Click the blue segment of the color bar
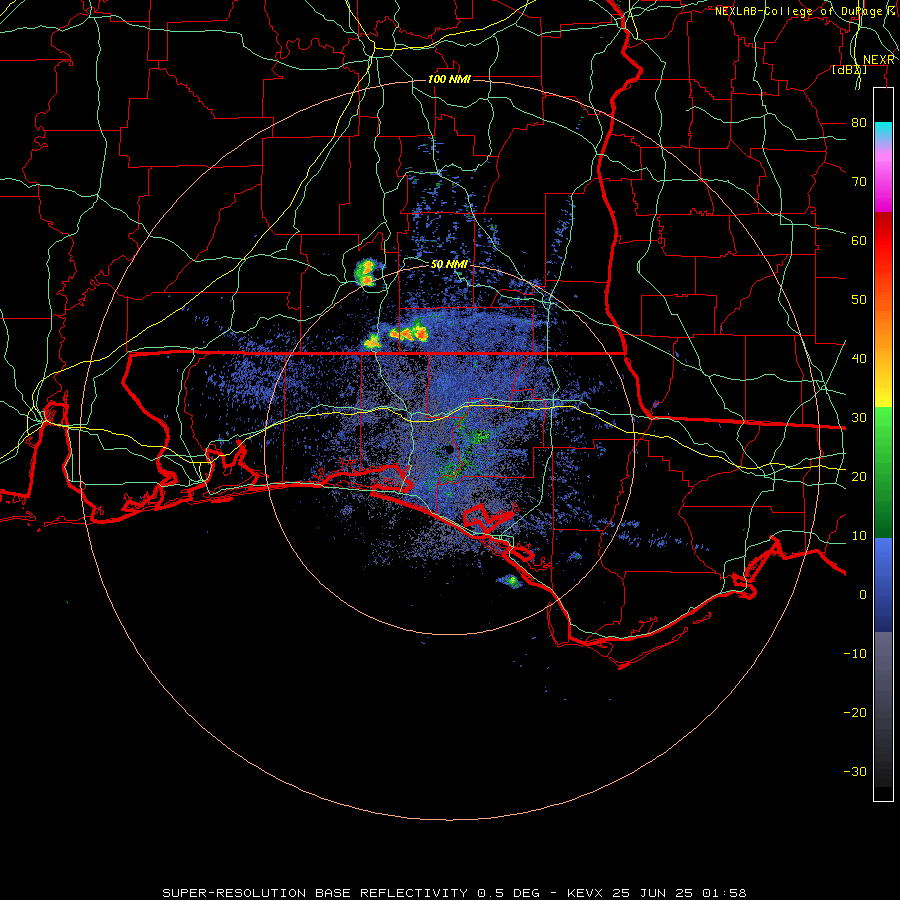This screenshot has width=900, height=900. (883, 585)
